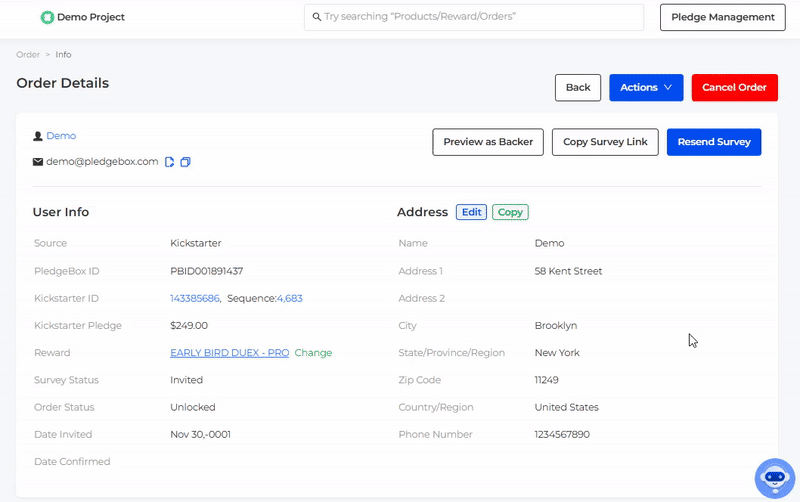
Task: Click the Back button
Action: pos(578,88)
